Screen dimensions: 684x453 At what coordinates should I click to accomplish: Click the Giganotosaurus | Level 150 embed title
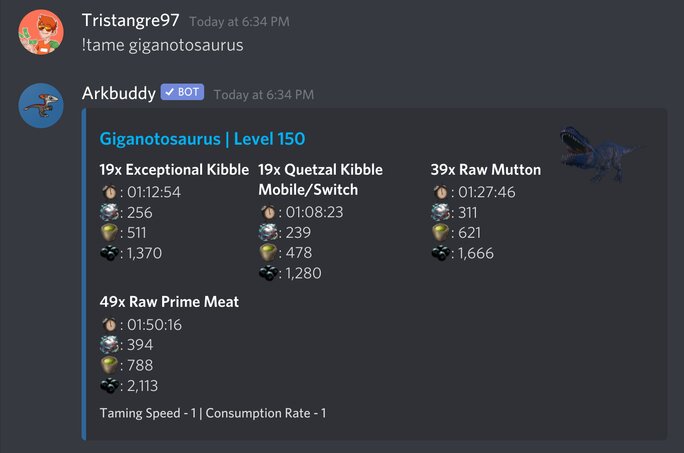[202, 139]
